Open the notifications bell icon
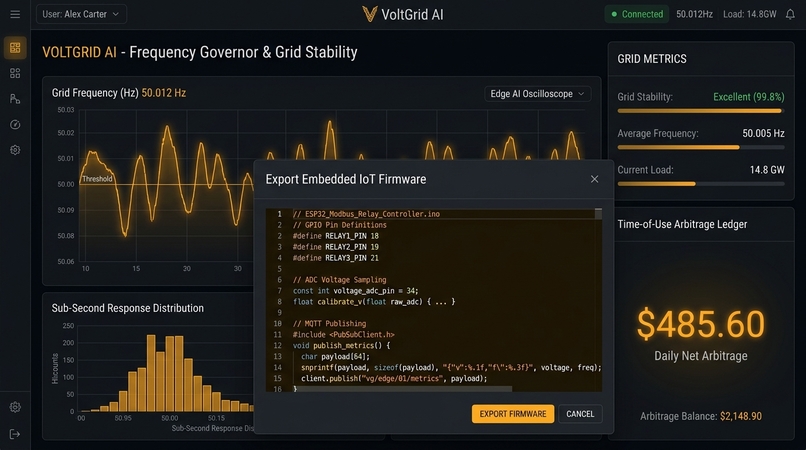 [791, 14]
